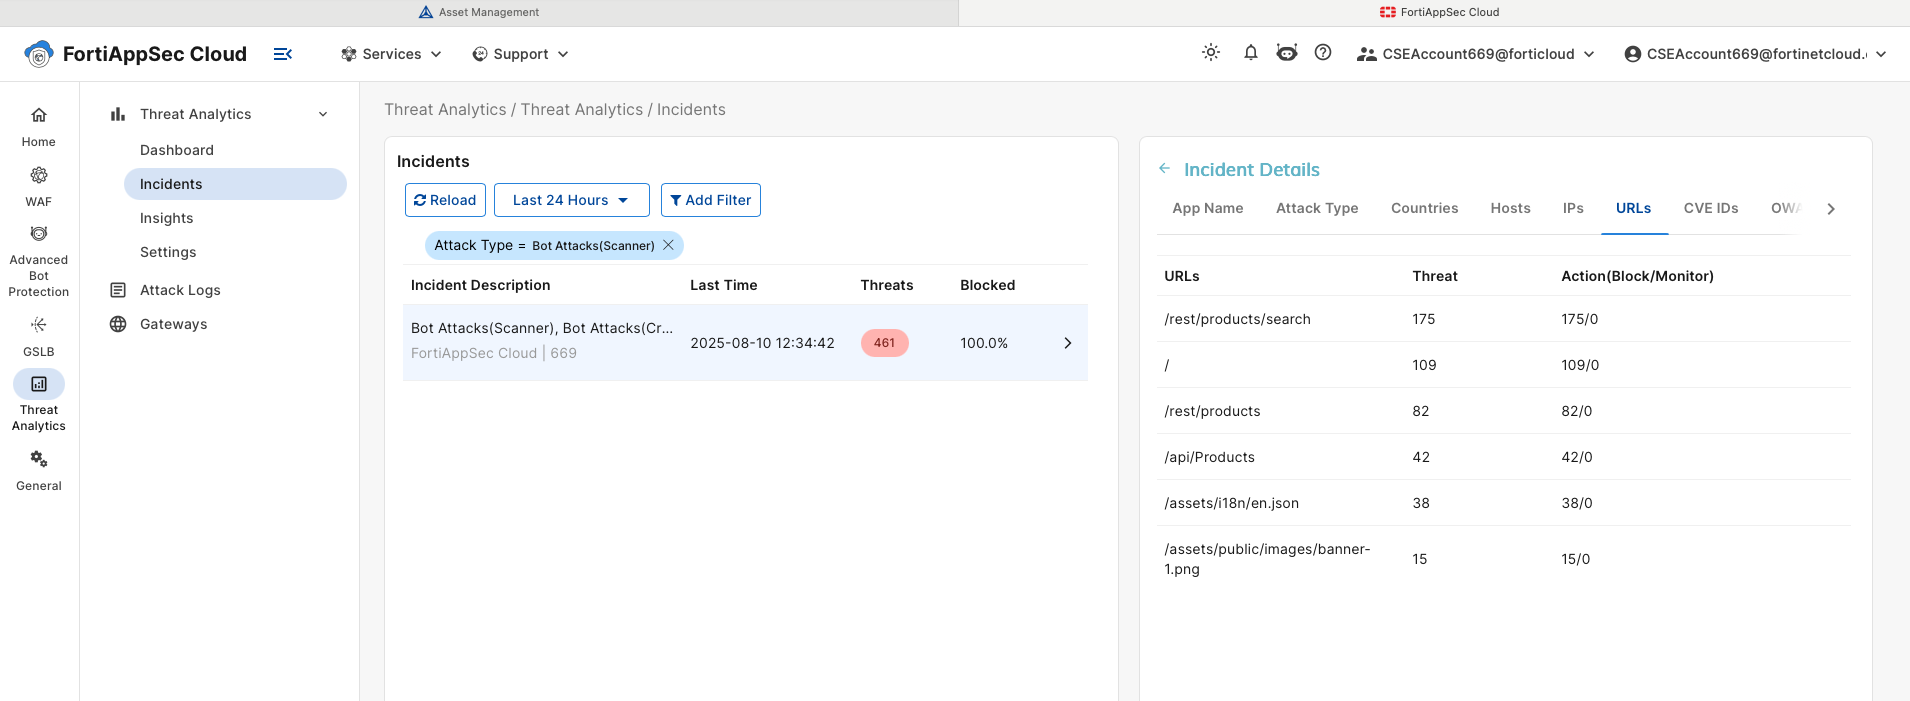The image size is (1910, 701).
Task: Click the FortiAppSec Cloud logo icon
Action: coord(38,54)
